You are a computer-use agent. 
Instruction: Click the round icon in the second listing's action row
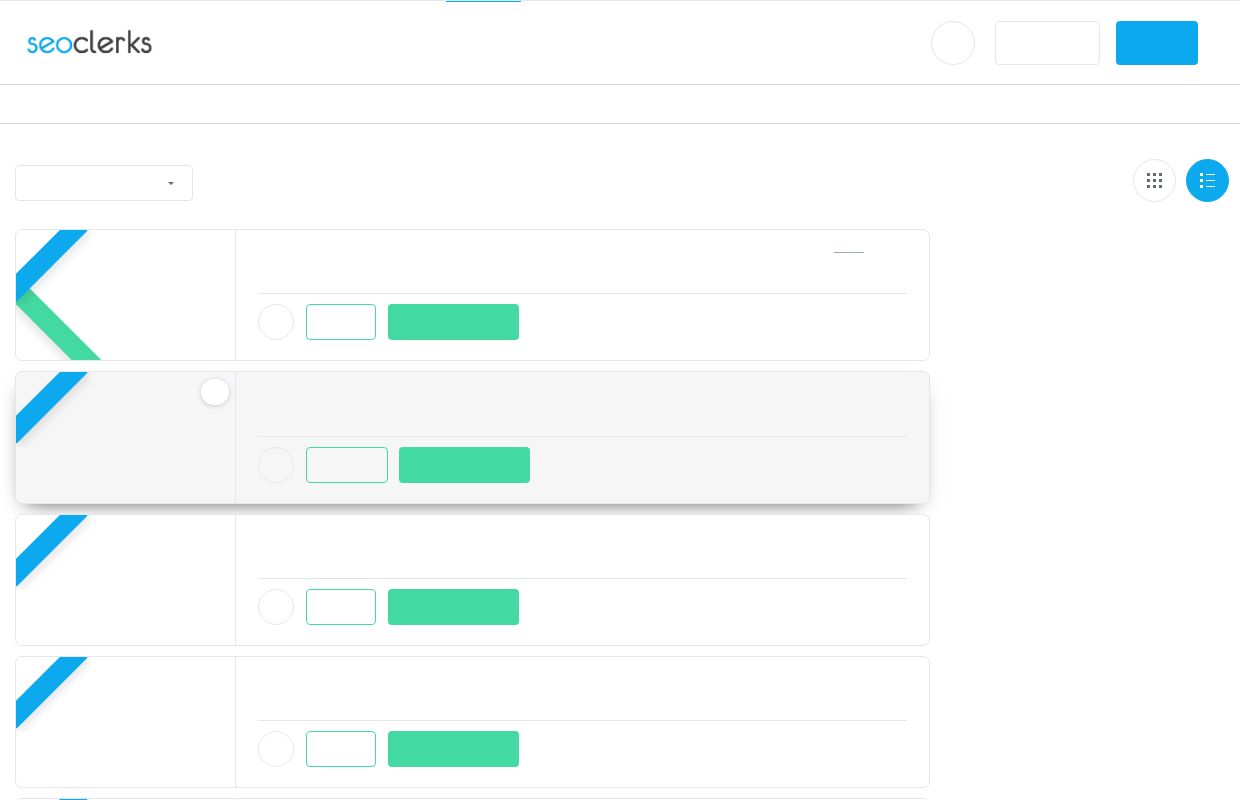tap(276, 465)
